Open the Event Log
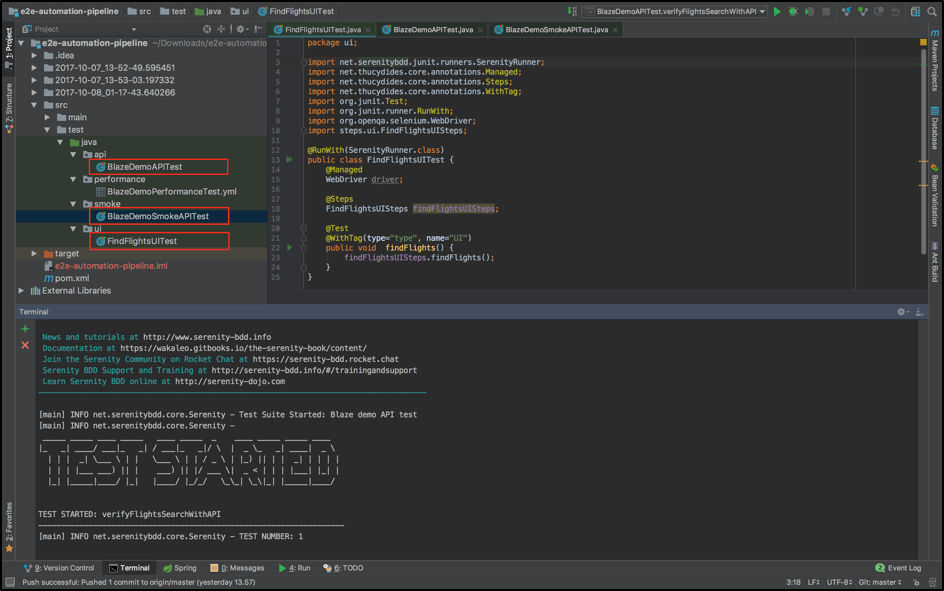The image size is (944, 591). point(898,568)
